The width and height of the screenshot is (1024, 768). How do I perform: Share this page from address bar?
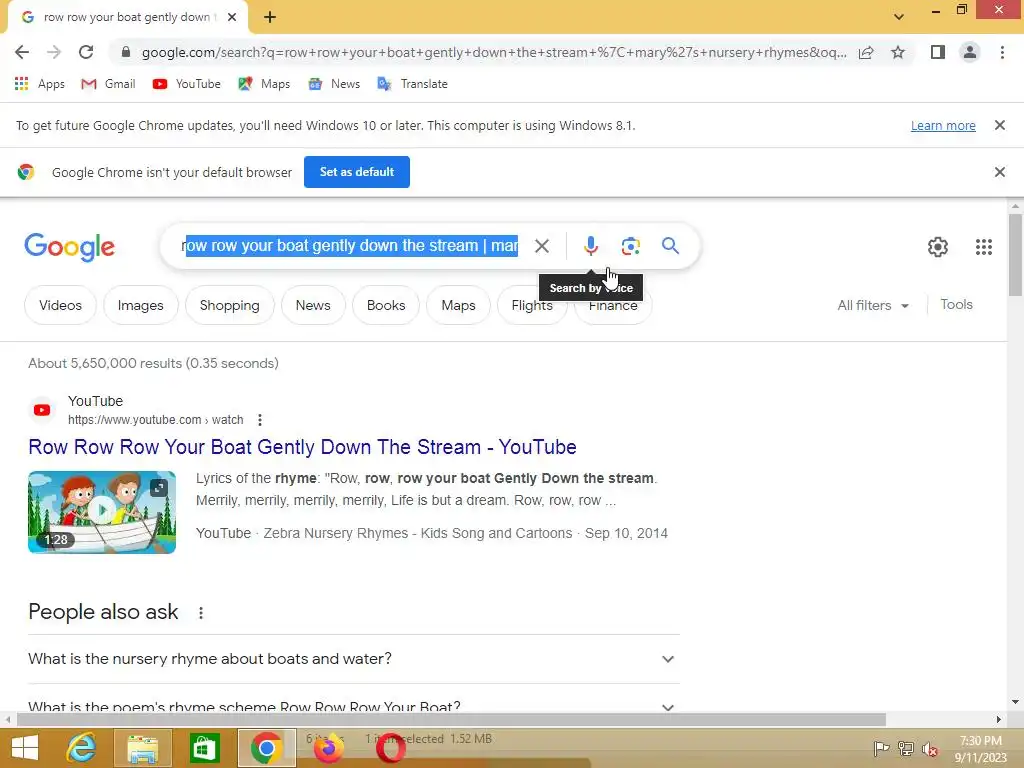pos(867,52)
